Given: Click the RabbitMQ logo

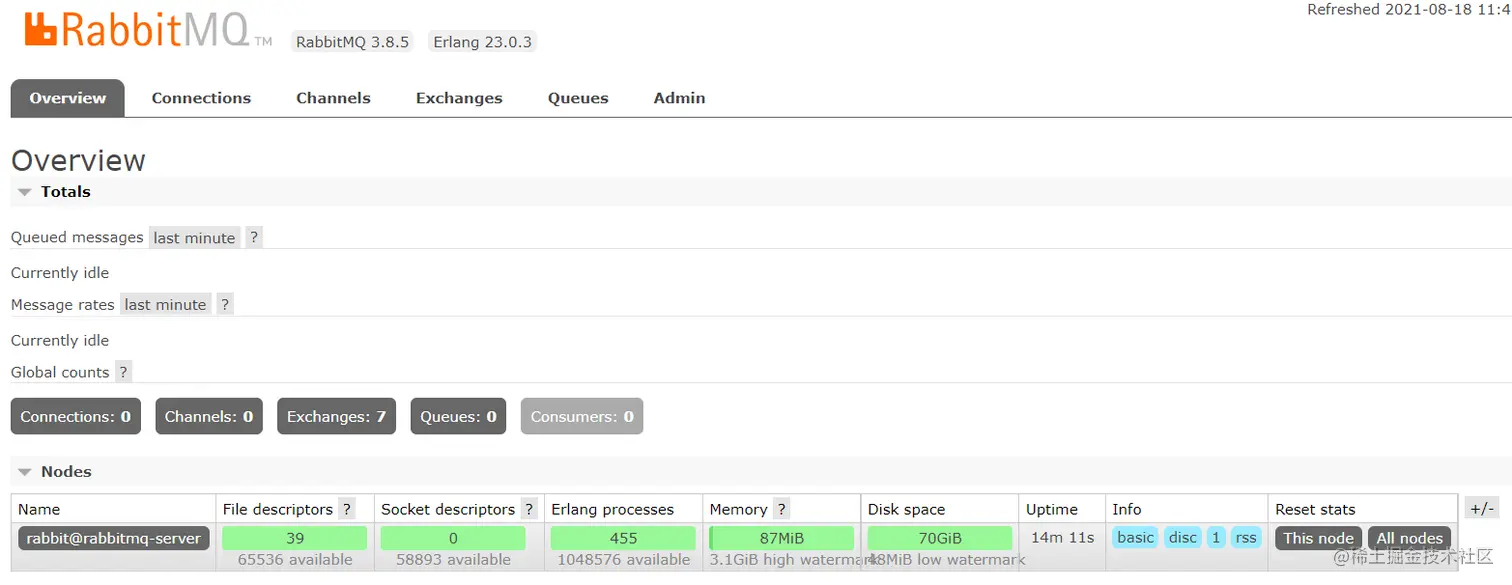Looking at the screenshot, I should tap(148, 30).
